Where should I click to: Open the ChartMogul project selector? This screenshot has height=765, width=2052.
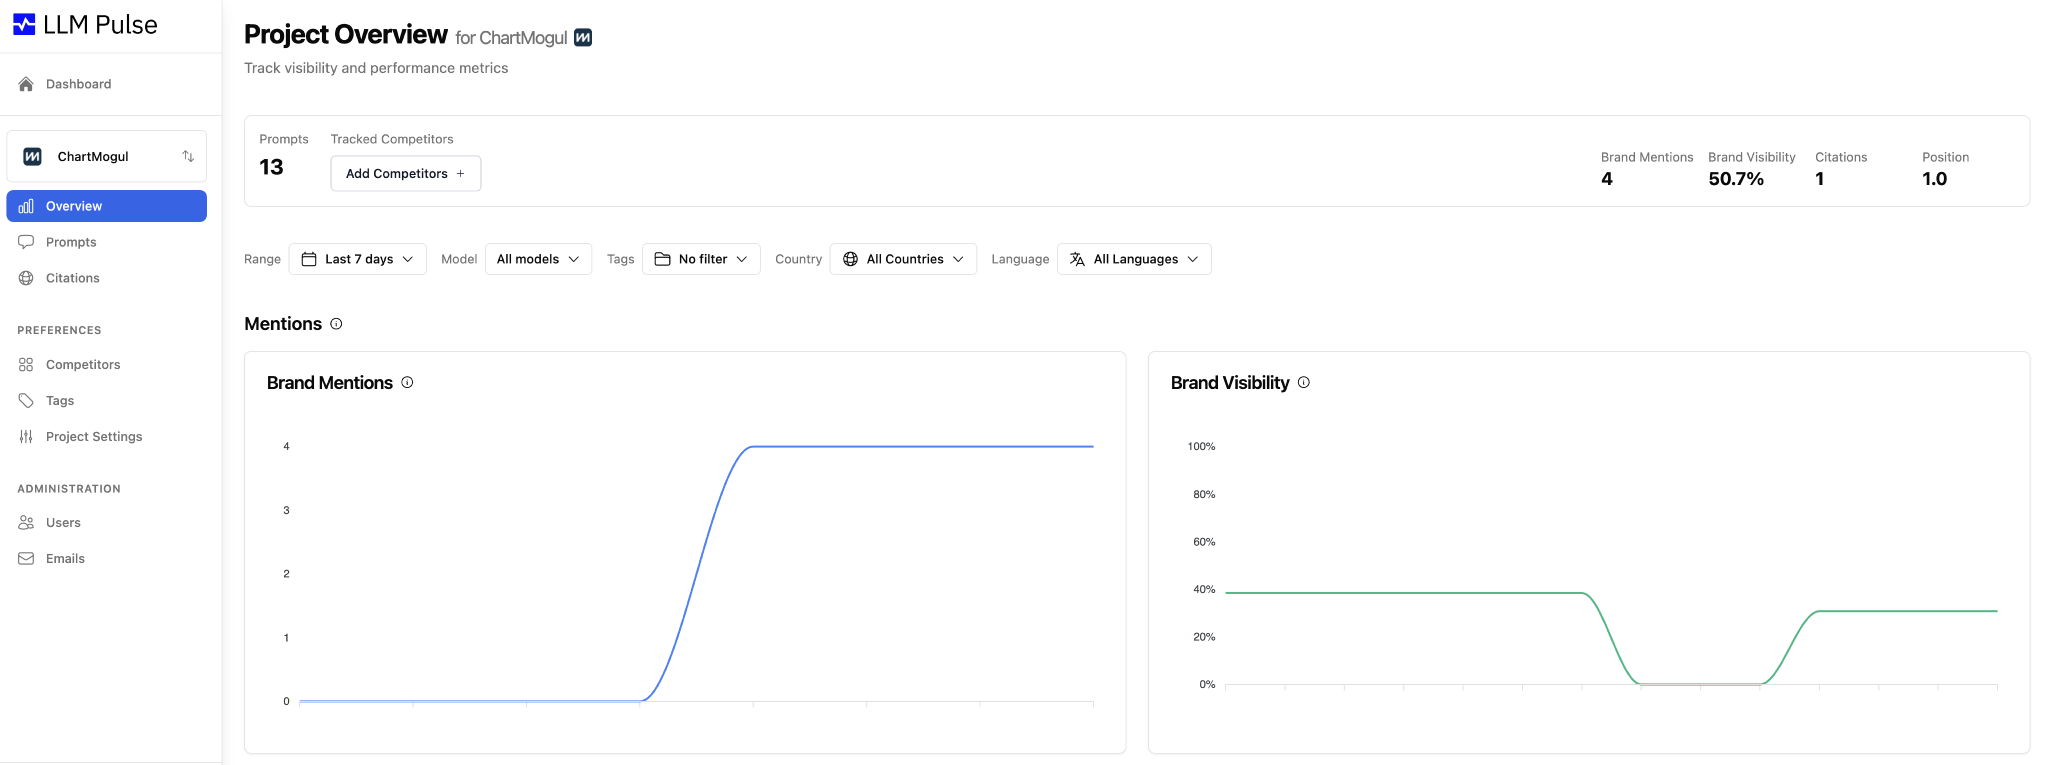coord(107,156)
